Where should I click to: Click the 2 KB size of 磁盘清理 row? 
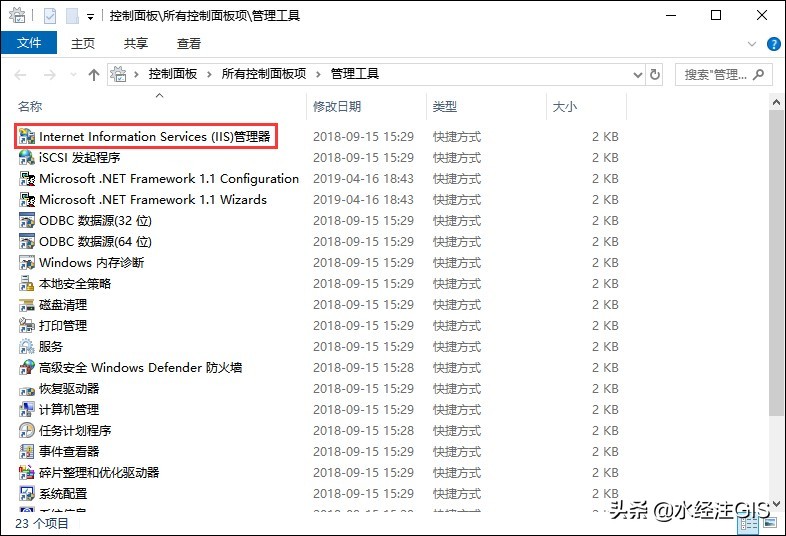[605, 305]
